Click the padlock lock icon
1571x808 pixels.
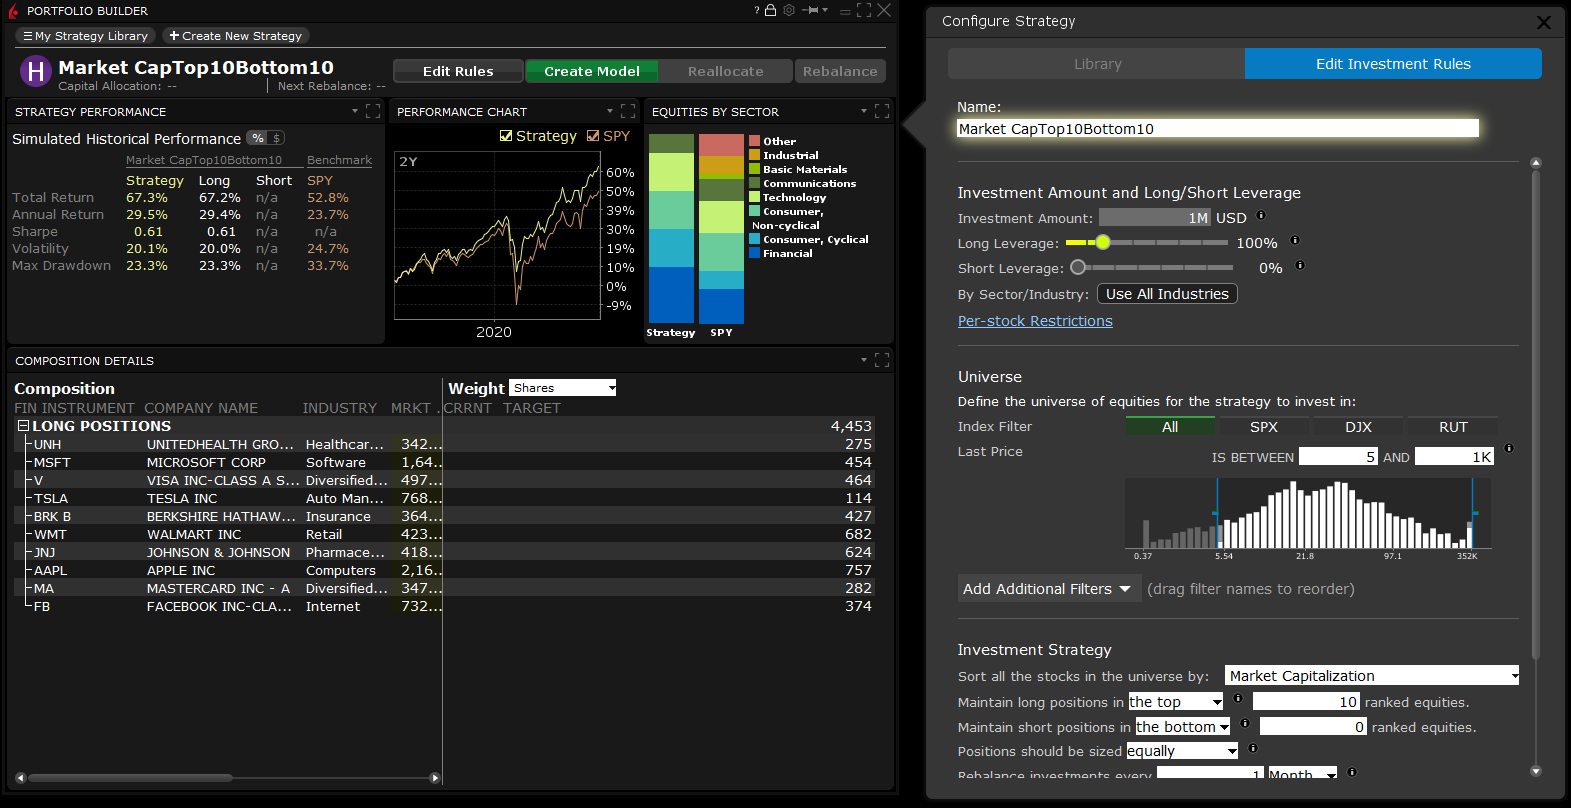(x=771, y=10)
